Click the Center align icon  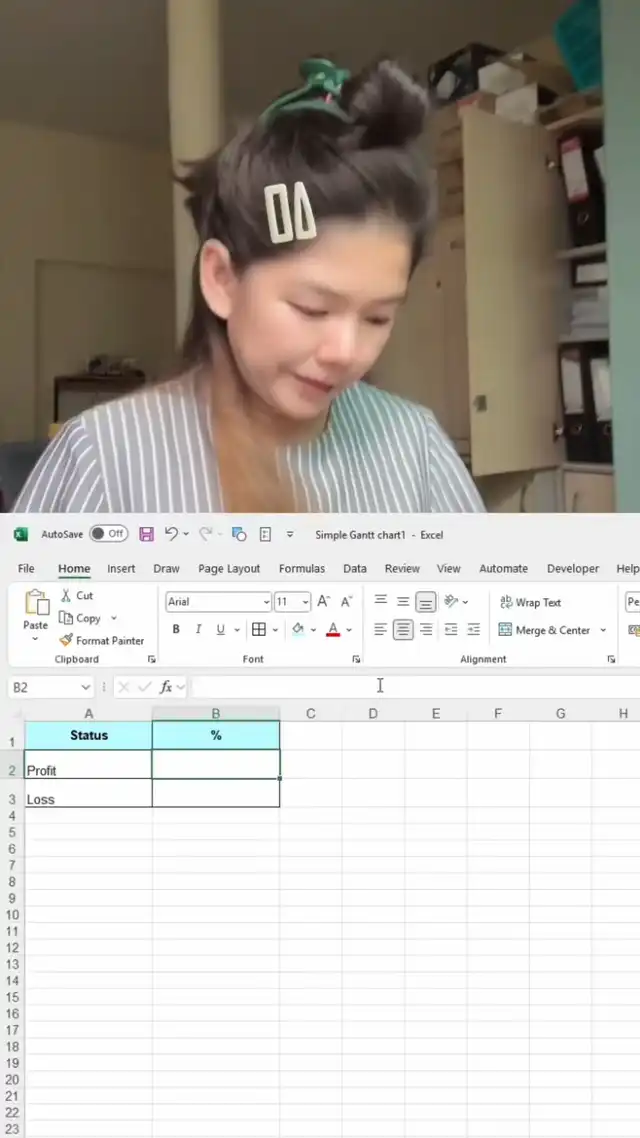[403, 630]
